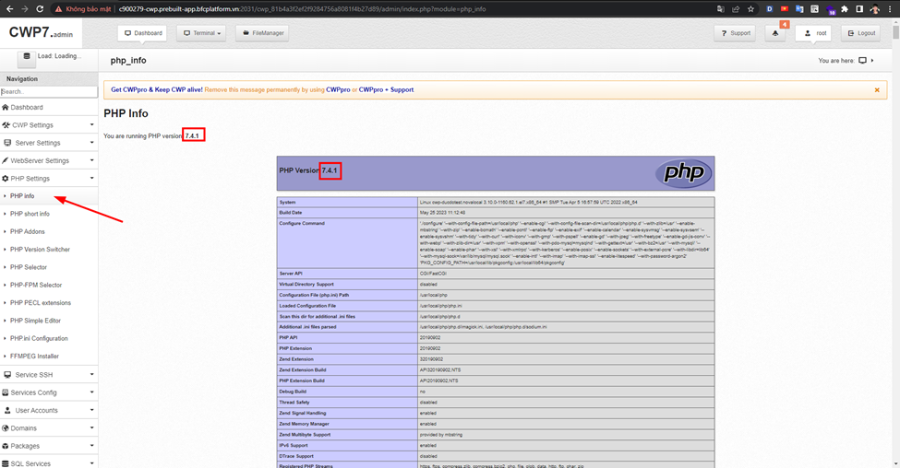Click the Loaded Configuration File row label

[x=308, y=306]
